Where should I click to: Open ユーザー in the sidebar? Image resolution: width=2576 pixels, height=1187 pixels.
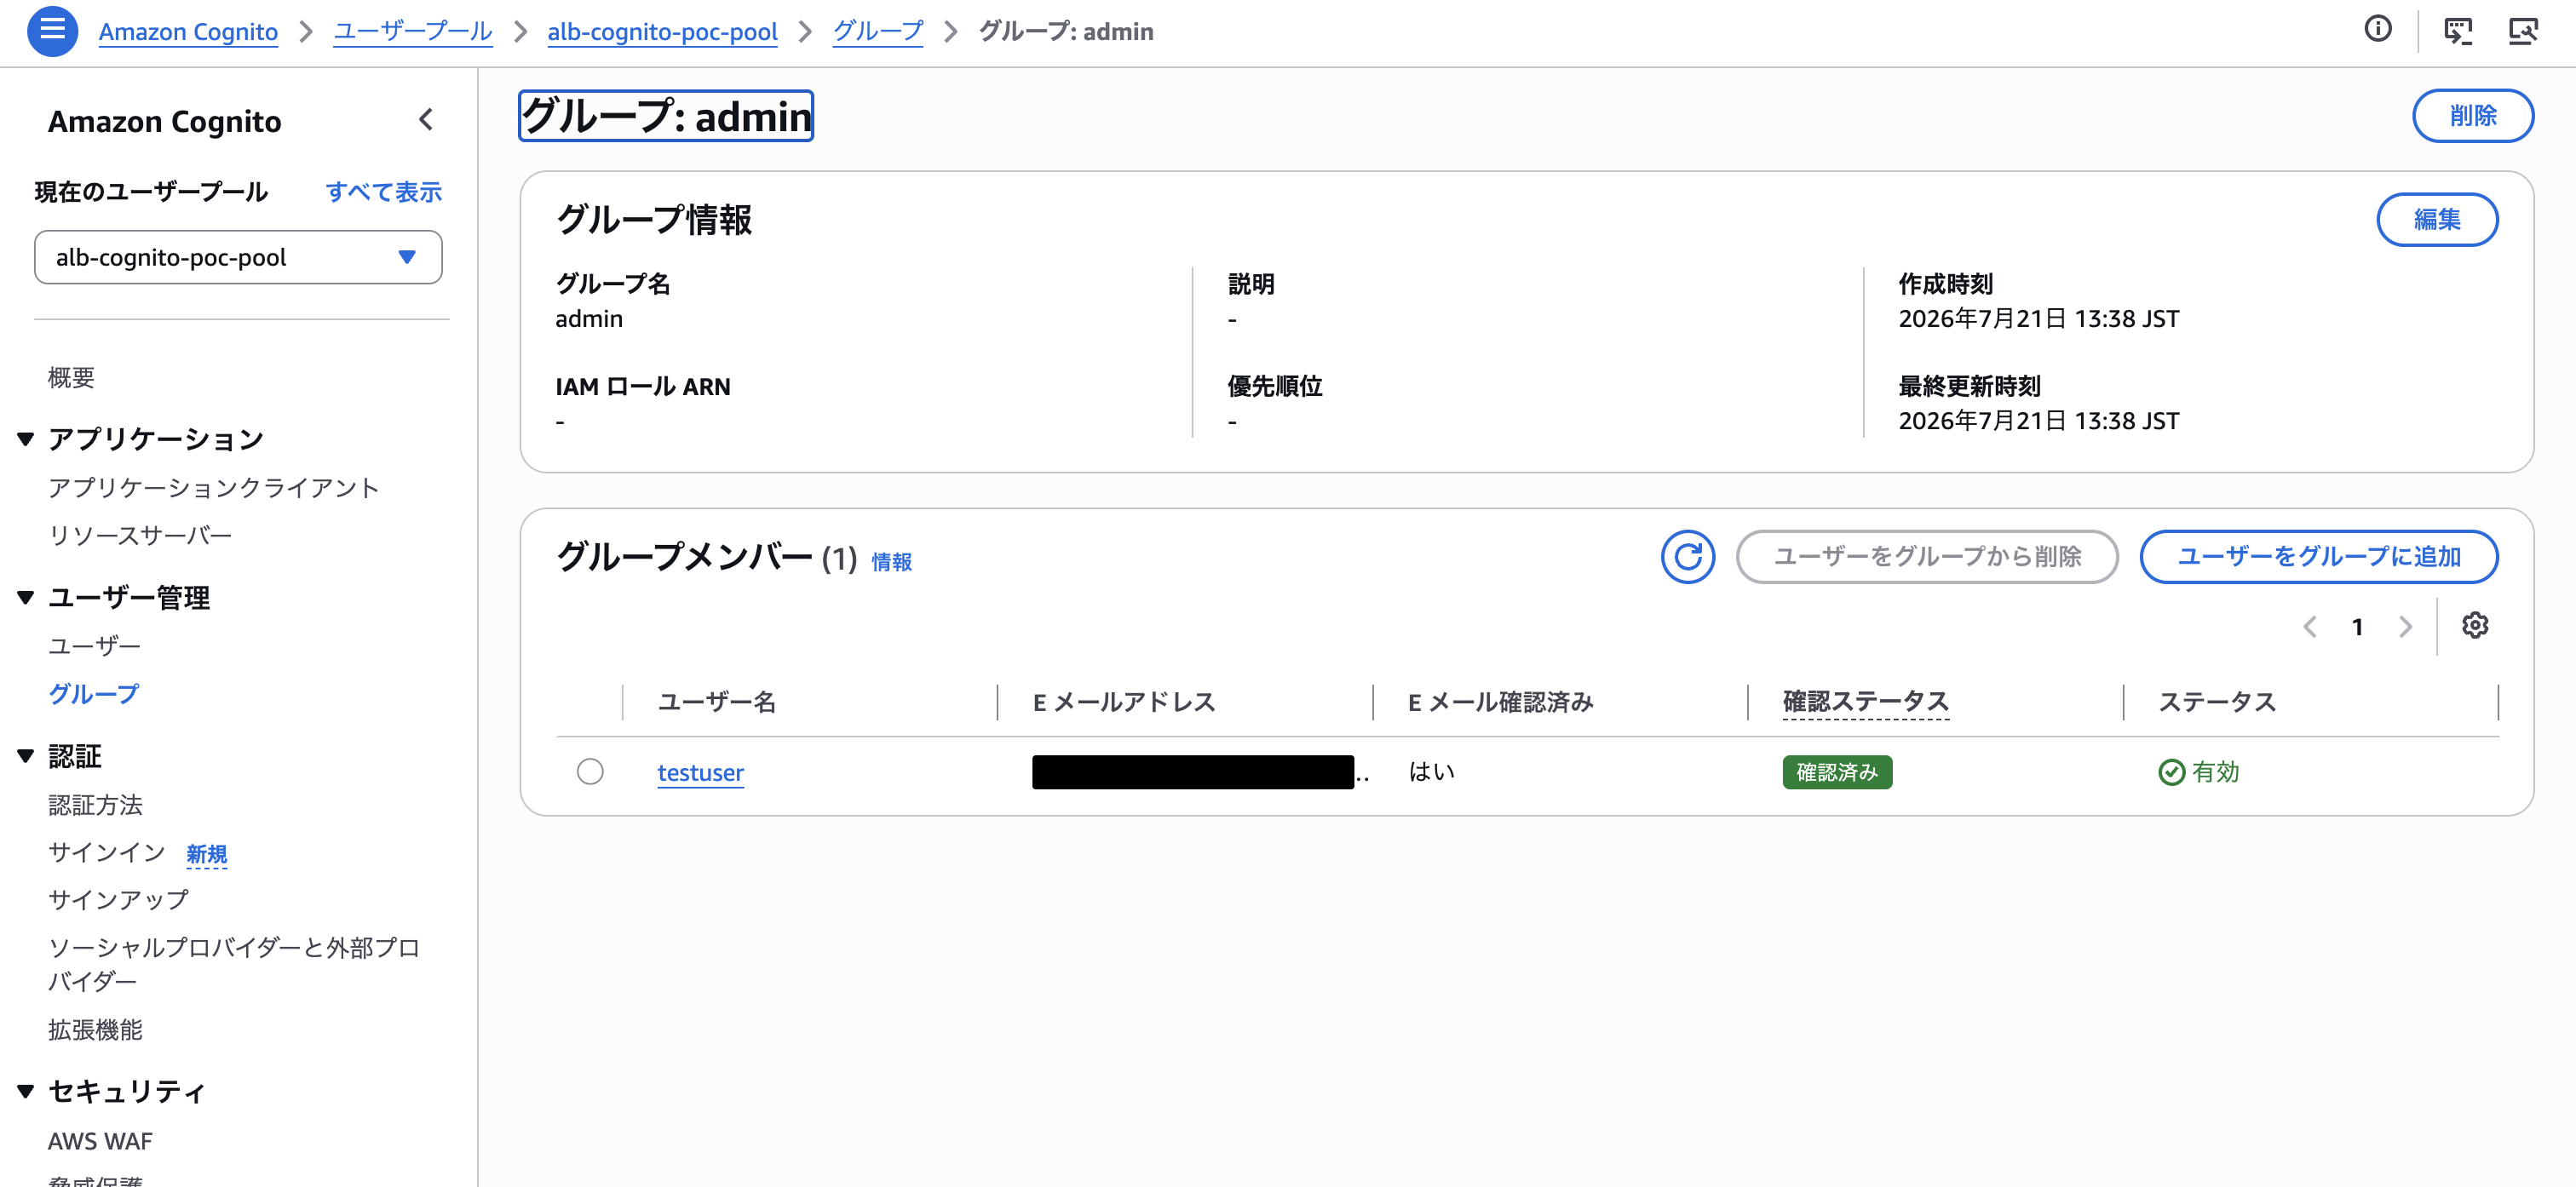click(x=94, y=646)
